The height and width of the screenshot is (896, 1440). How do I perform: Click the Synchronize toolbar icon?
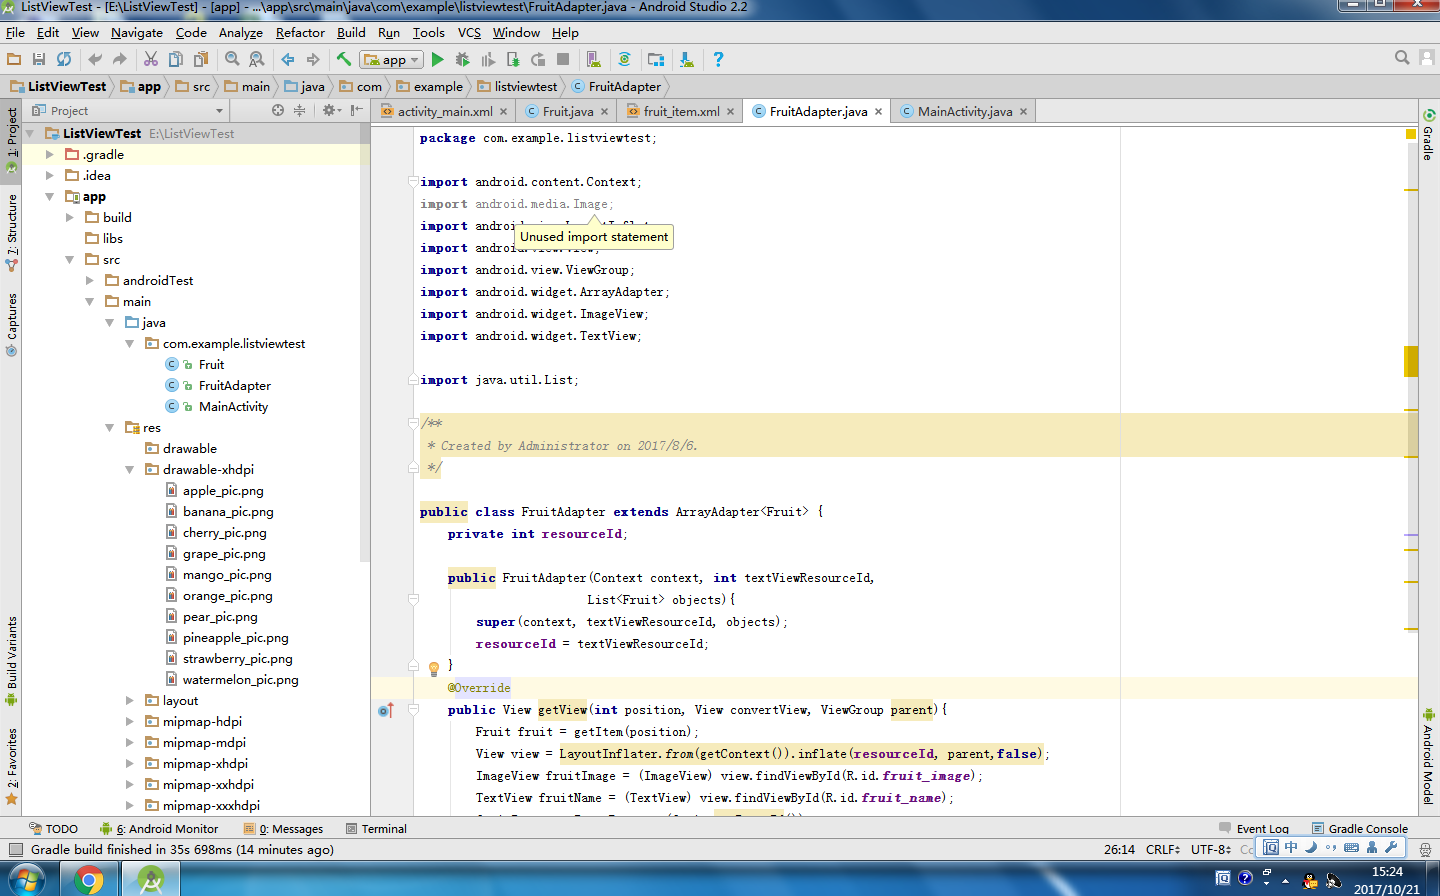(64, 59)
